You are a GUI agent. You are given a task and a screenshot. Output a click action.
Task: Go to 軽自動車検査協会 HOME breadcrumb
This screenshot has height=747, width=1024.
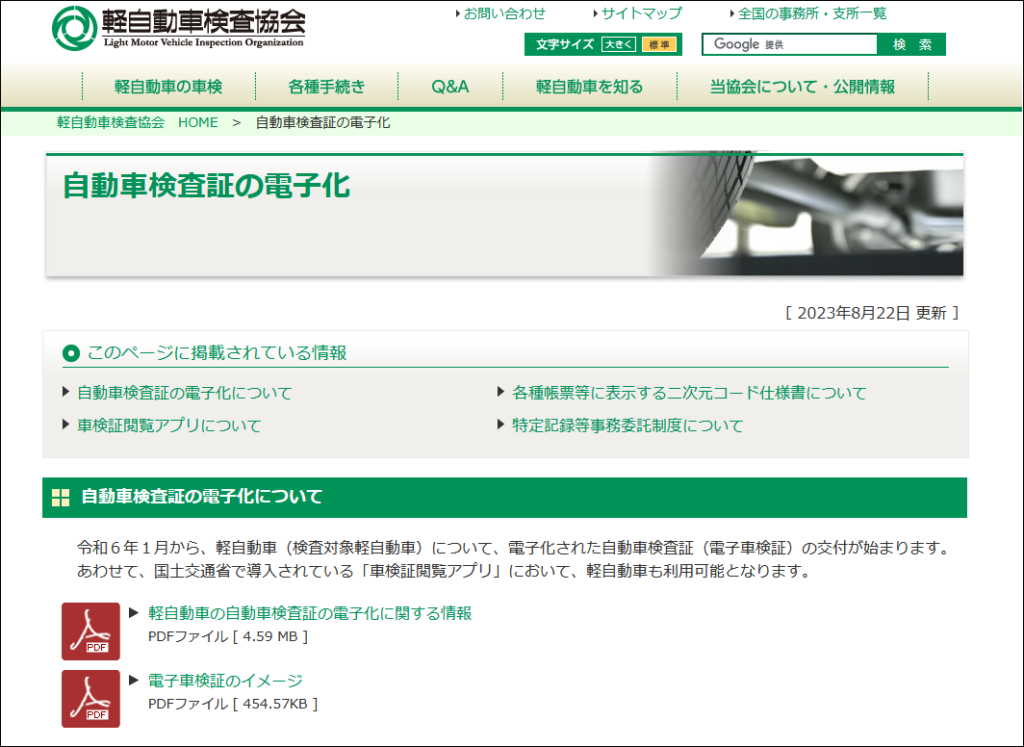137,123
